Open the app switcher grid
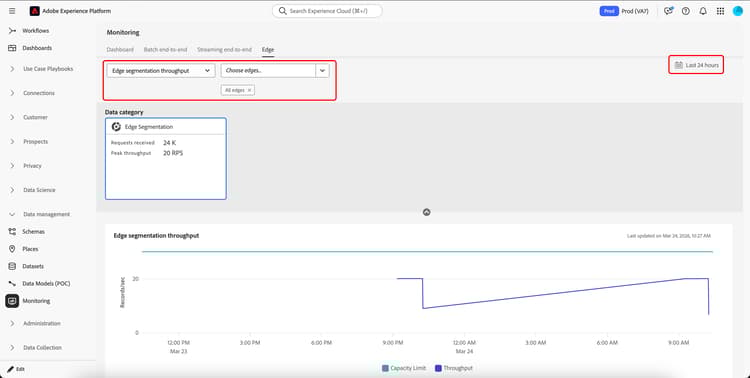750x378 pixels. [720, 11]
